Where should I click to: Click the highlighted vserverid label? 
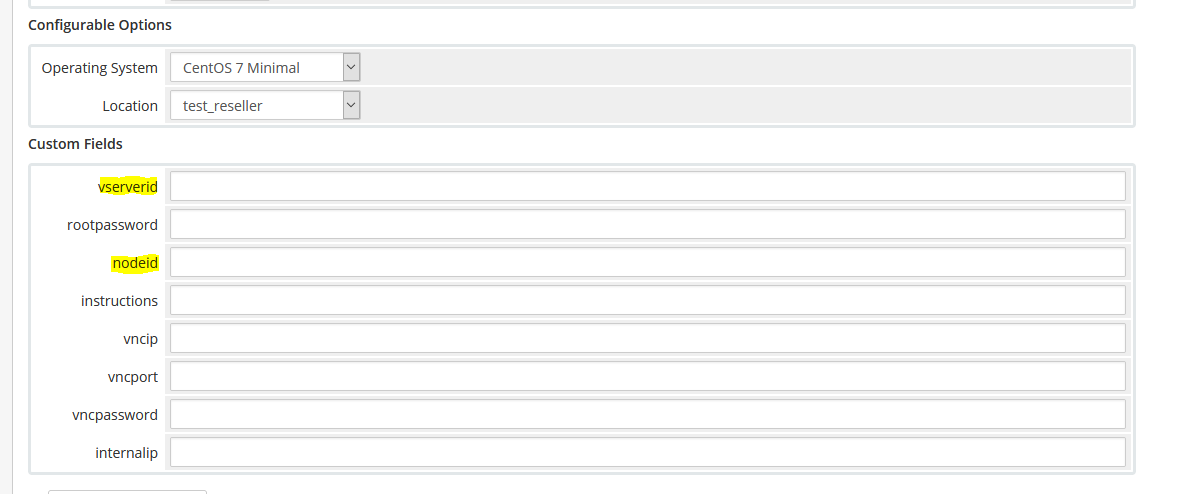pyautogui.click(x=128, y=187)
